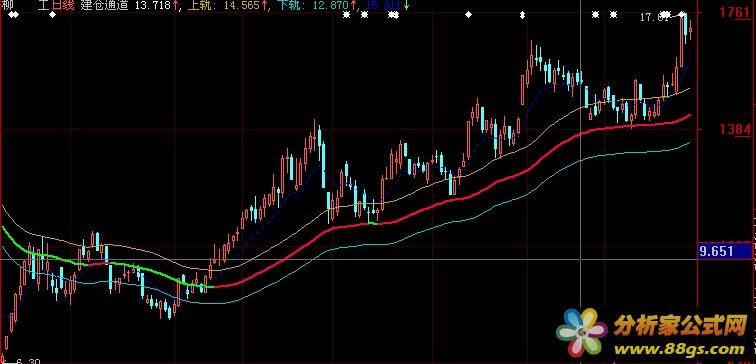Click the diamond marker beside the 17.61 high label
The width and height of the screenshot is (756, 364).
pos(682,14)
